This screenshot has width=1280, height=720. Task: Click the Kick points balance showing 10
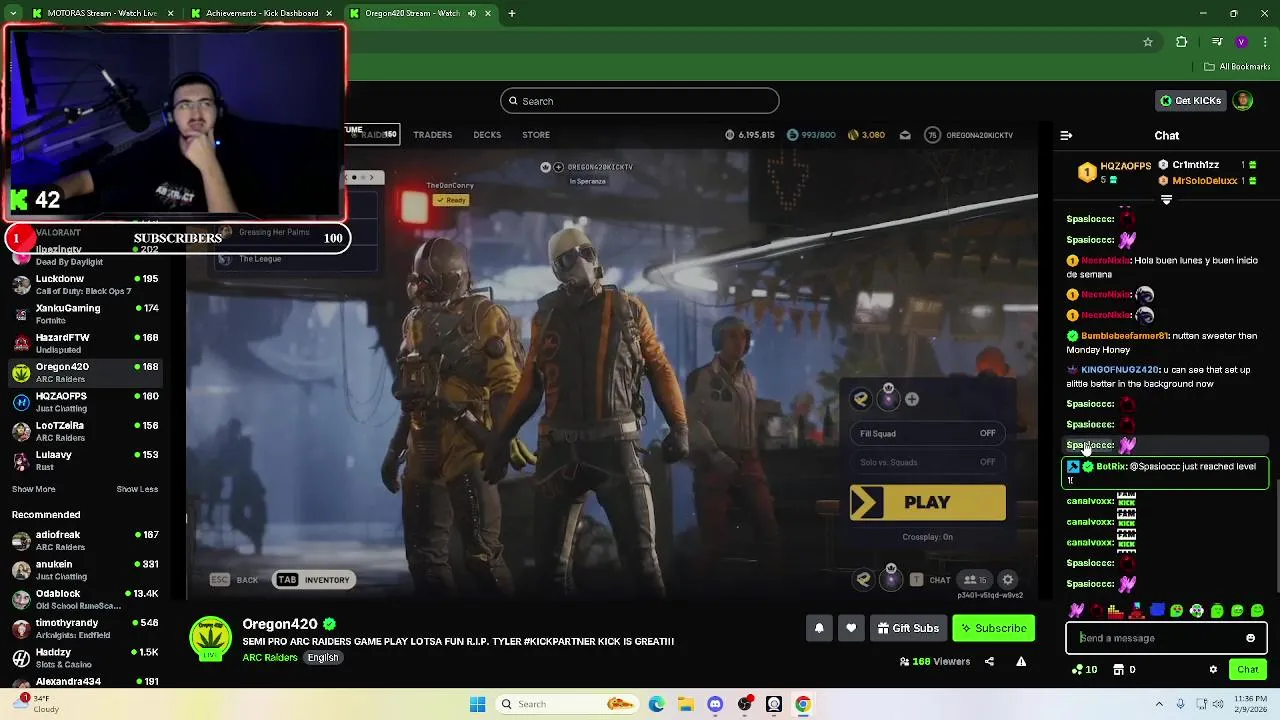point(1084,670)
